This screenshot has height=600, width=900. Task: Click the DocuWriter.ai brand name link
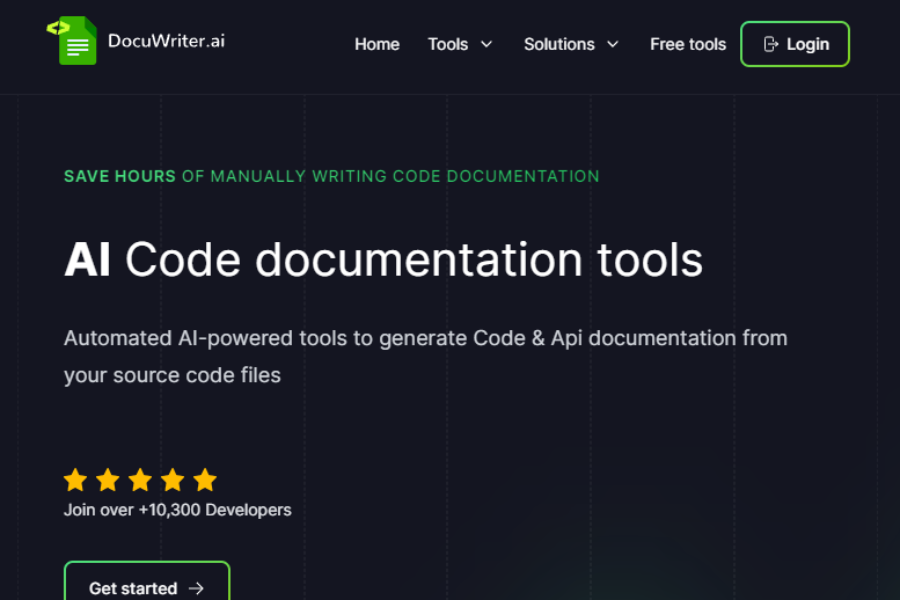166,41
